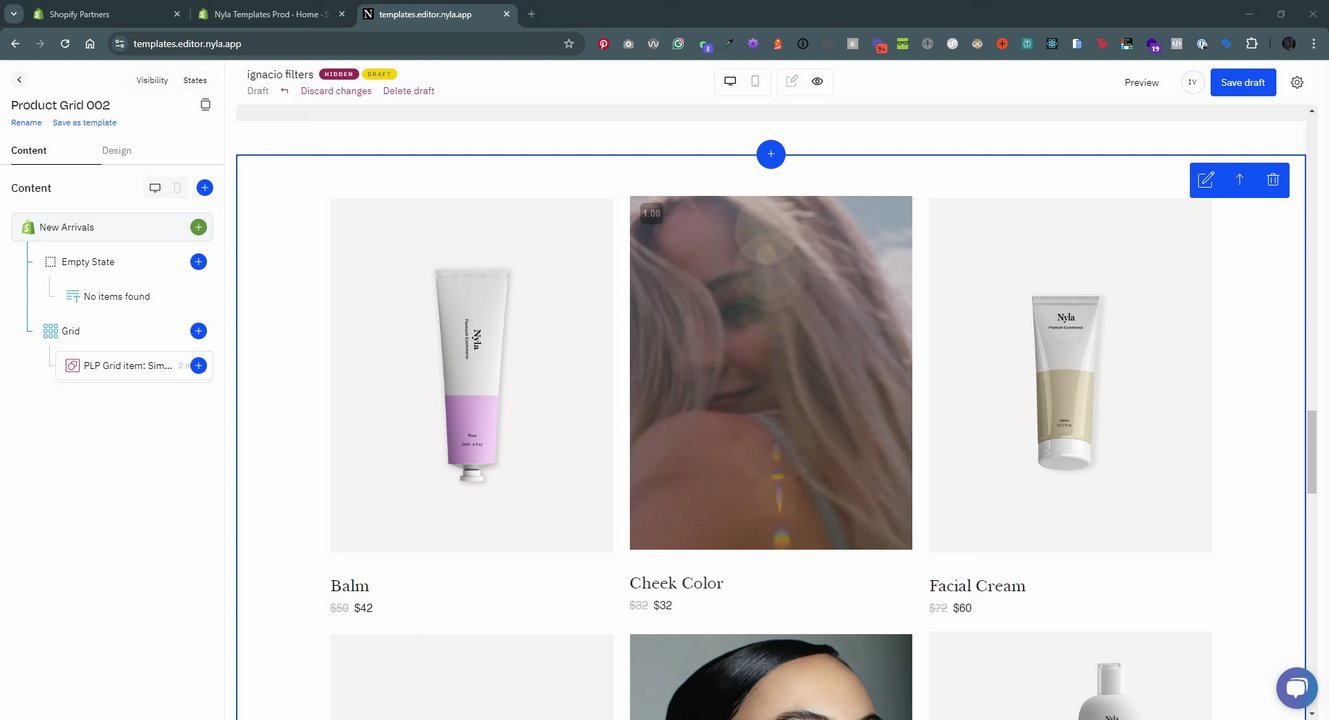Reload the page
Screen dimensions: 1329x720
(65, 44)
